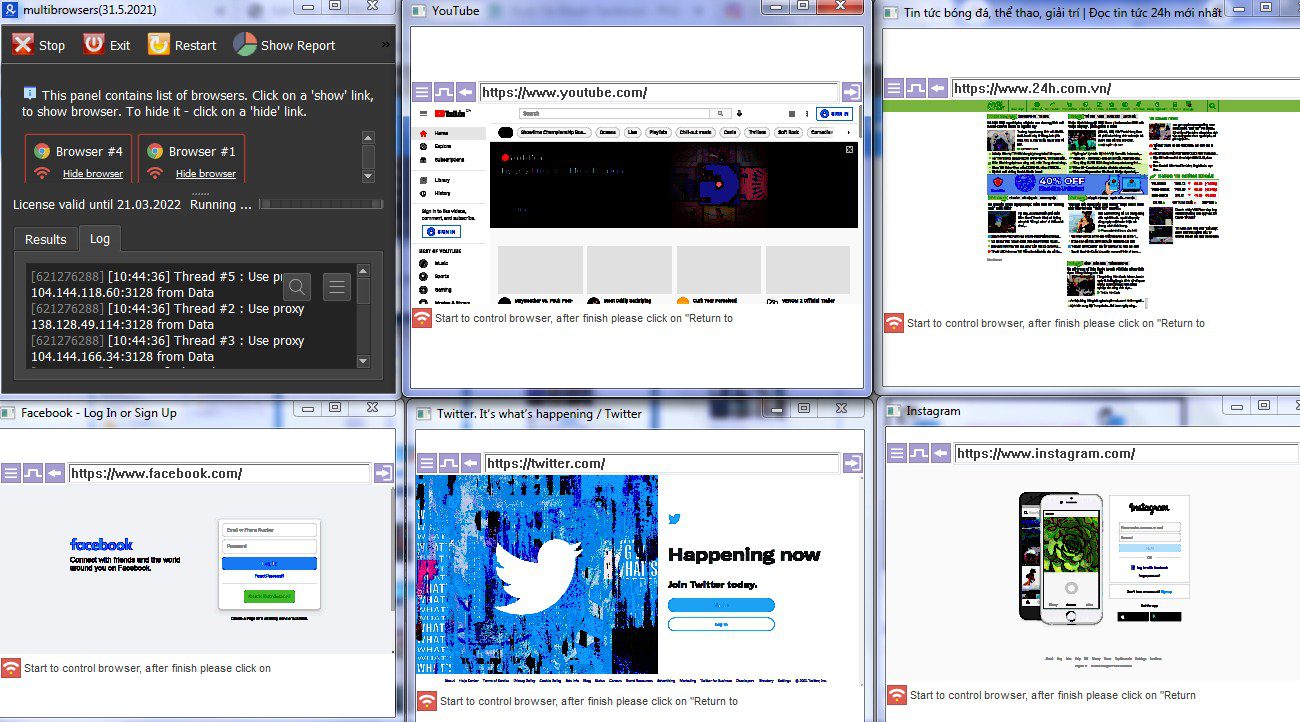Switch to the Results tab
This screenshot has height=722, width=1300.
point(45,239)
